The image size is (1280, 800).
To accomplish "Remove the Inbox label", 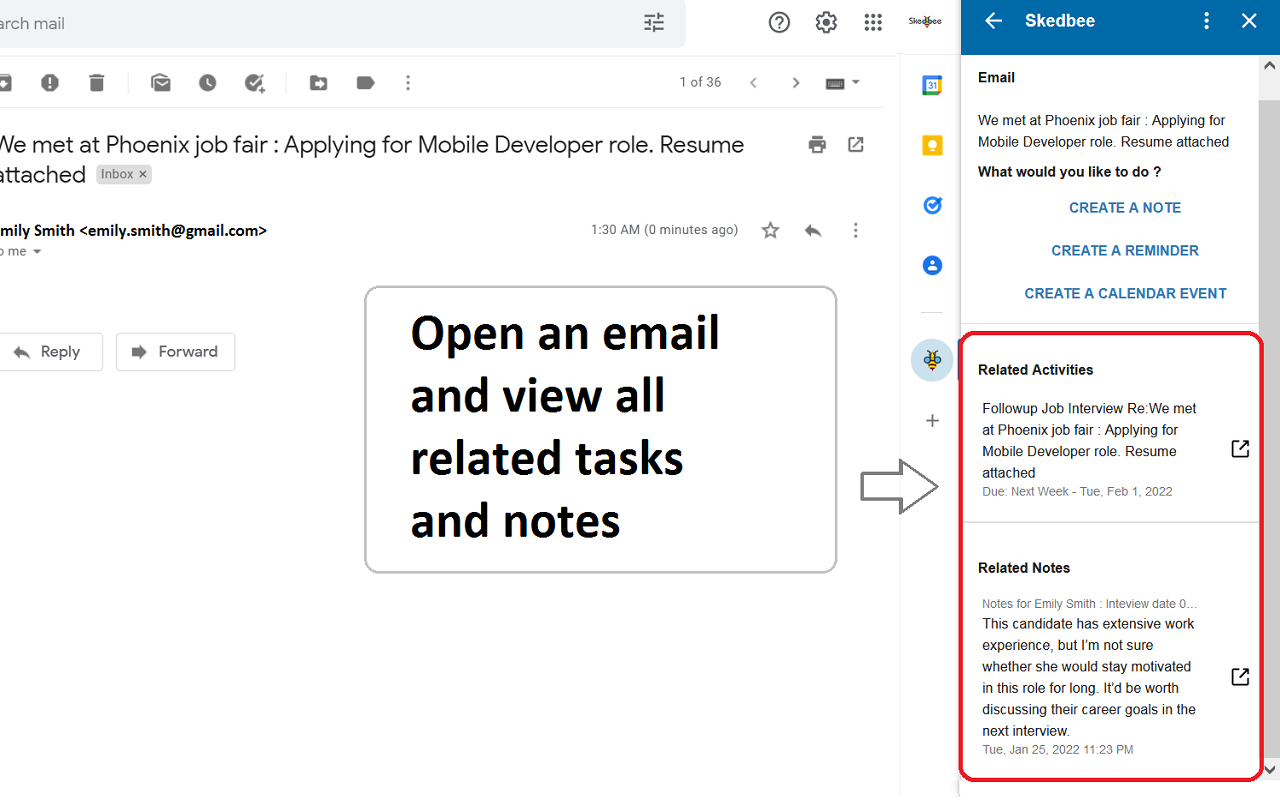I will [x=143, y=174].
